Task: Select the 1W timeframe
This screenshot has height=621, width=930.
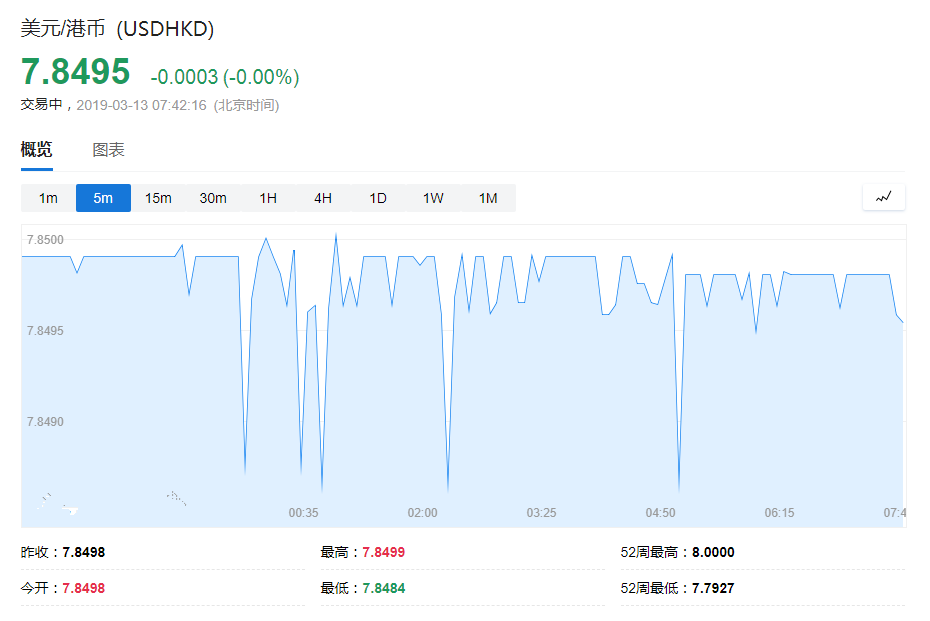Action: [433, 198]
